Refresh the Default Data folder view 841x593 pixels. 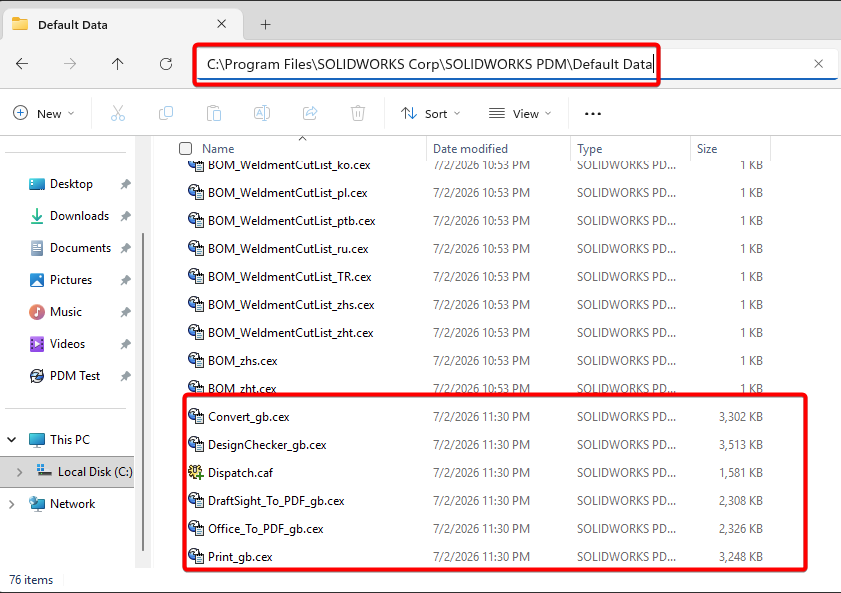(166, 64)
